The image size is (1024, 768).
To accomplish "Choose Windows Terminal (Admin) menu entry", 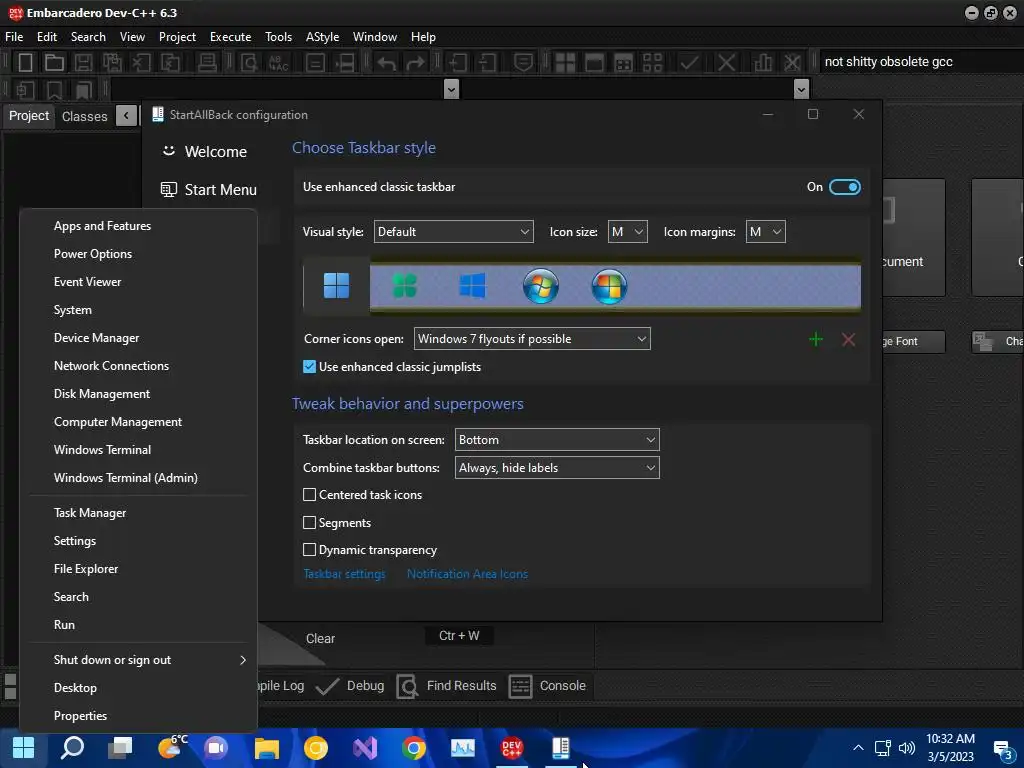I will click(138, 477).
